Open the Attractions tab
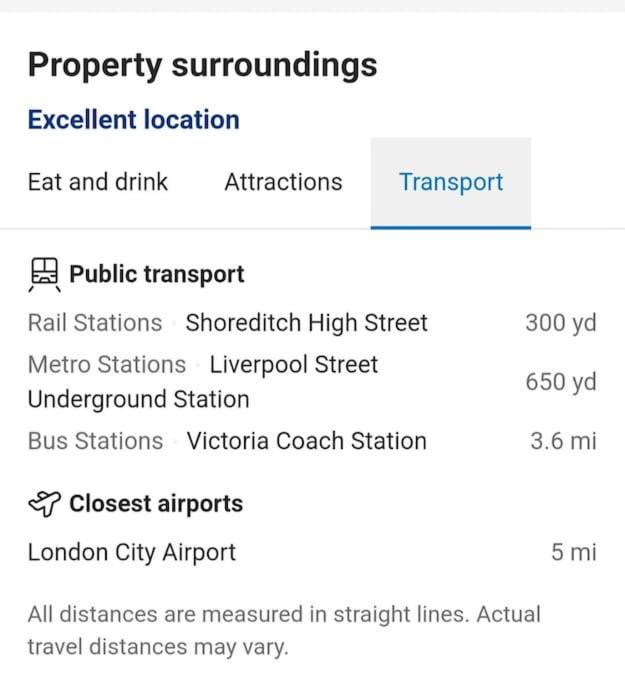 coord(284,182)
